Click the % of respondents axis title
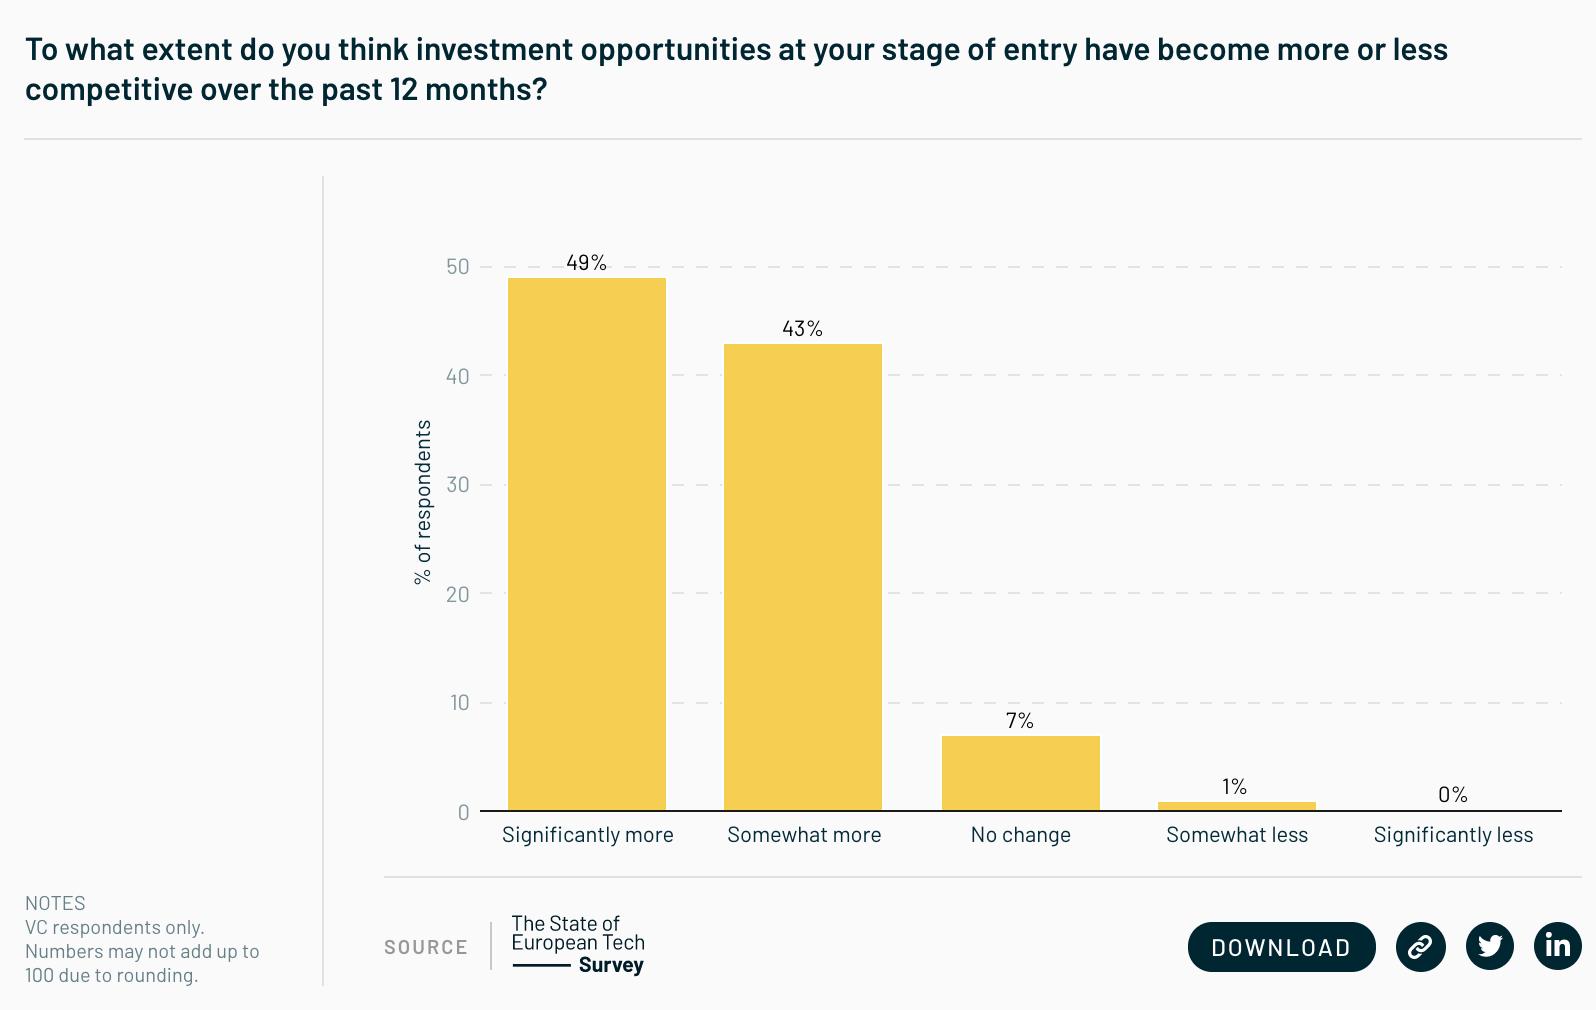 (x=423, y=502)
